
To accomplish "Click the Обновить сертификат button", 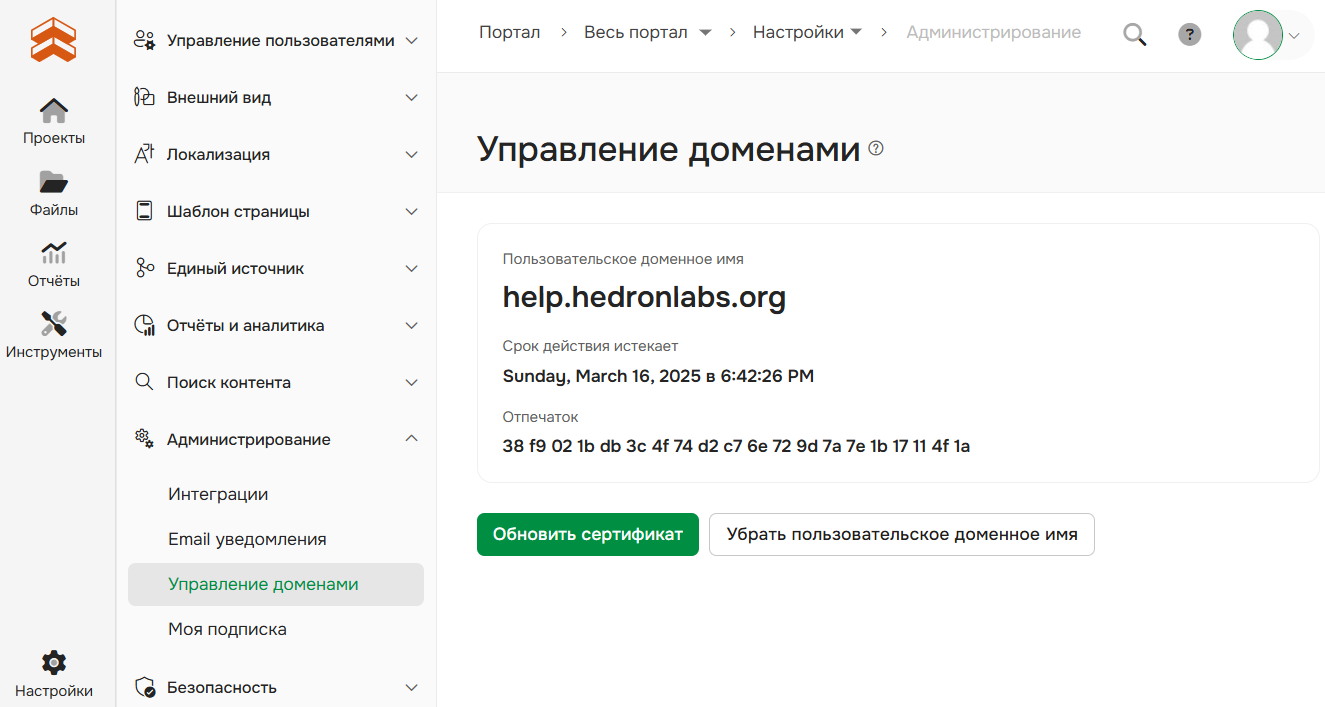I will click(587, 534).
